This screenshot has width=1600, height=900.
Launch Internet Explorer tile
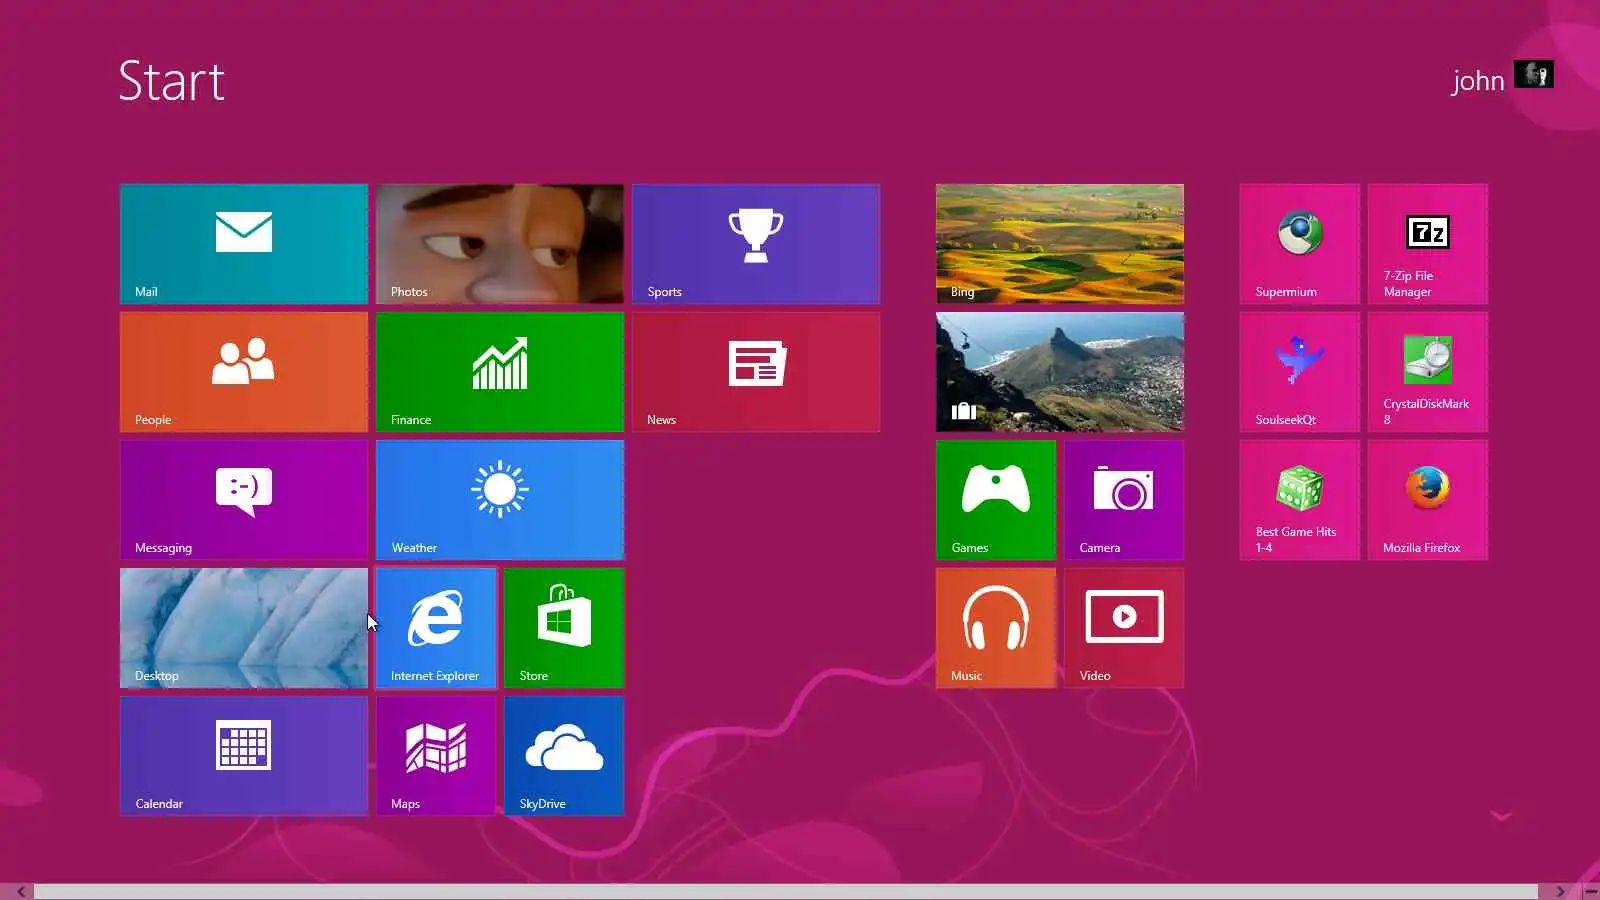click(436, 628)
